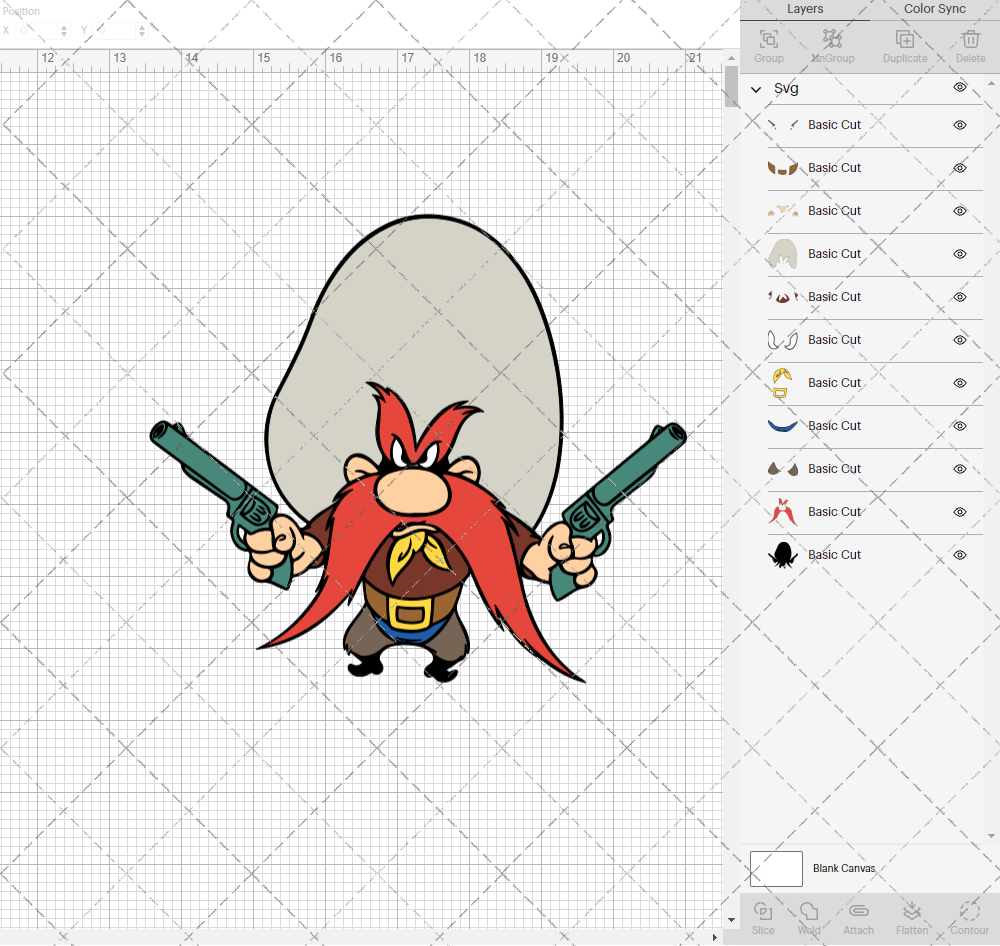Image resolution: width=1000 pixels, height=946 pixels.
Task: Click Layers panel scrollbar down arrow
Action: tap(990, 836)
